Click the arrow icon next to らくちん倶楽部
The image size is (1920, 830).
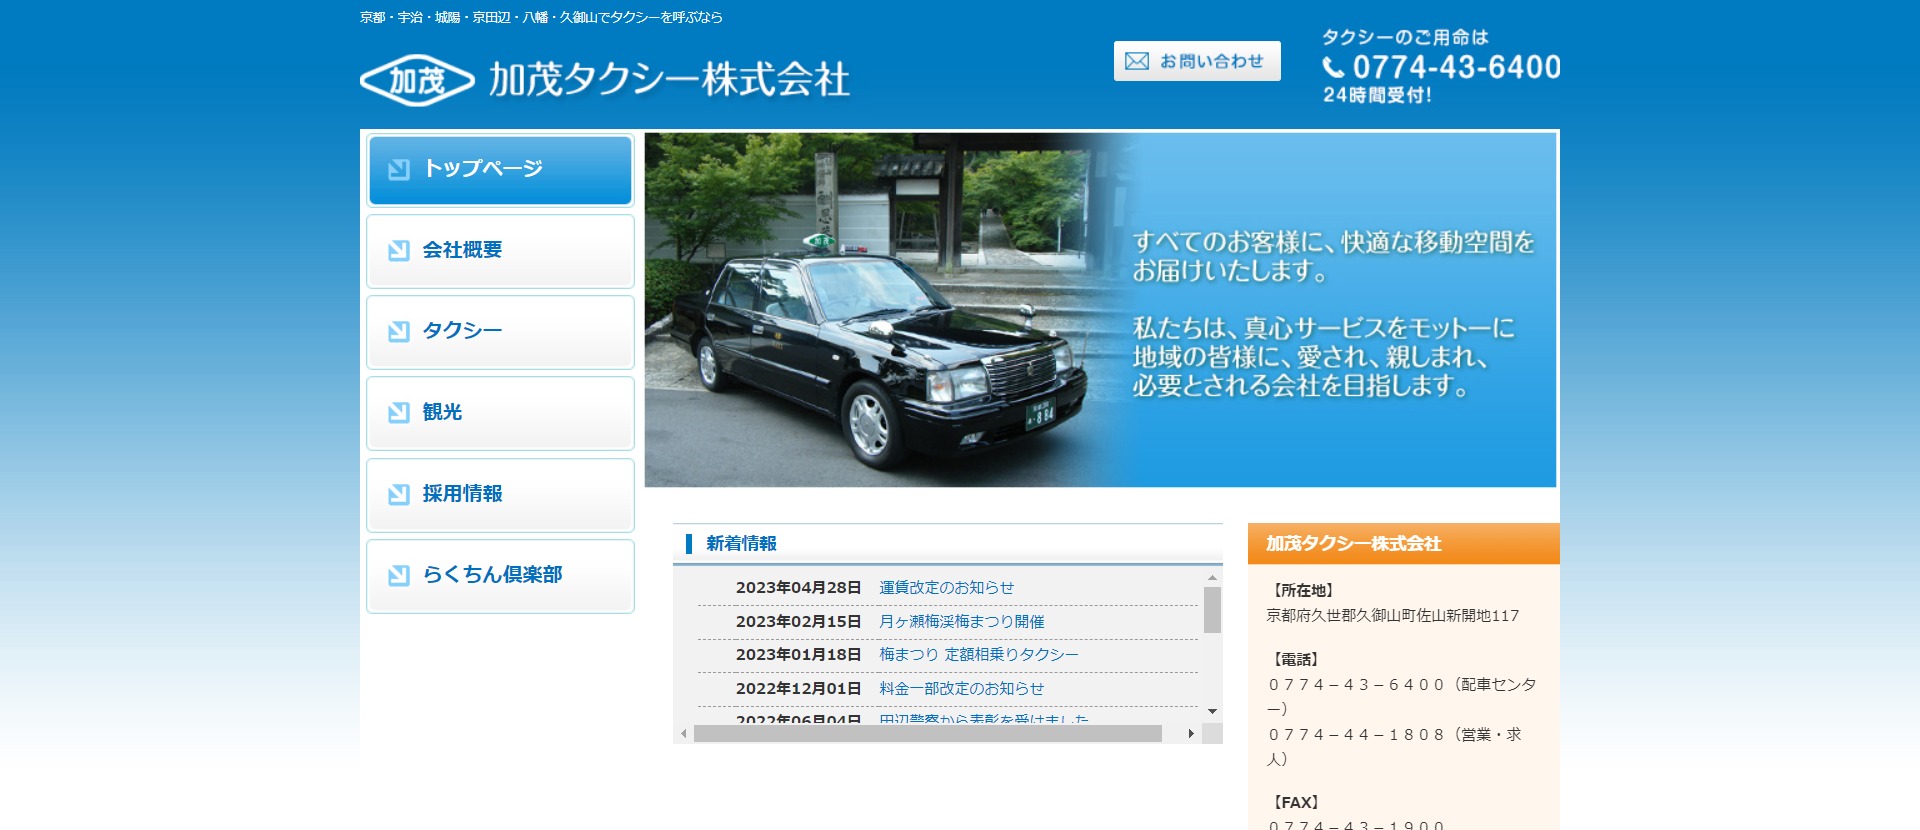[x=399, y=575]
